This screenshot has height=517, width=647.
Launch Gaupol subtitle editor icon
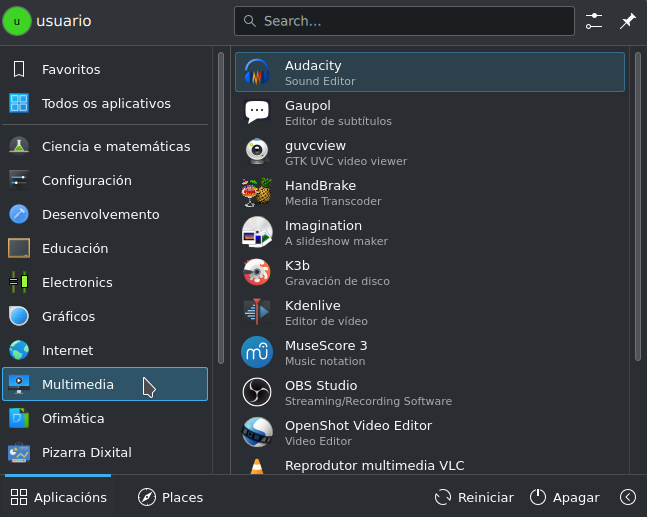[258, 112]
